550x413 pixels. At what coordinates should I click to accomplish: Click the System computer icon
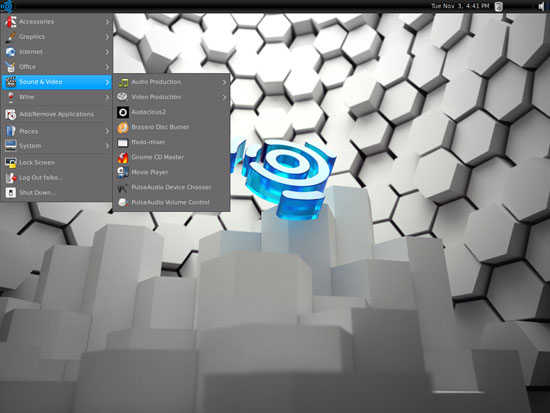coord(11,146)
